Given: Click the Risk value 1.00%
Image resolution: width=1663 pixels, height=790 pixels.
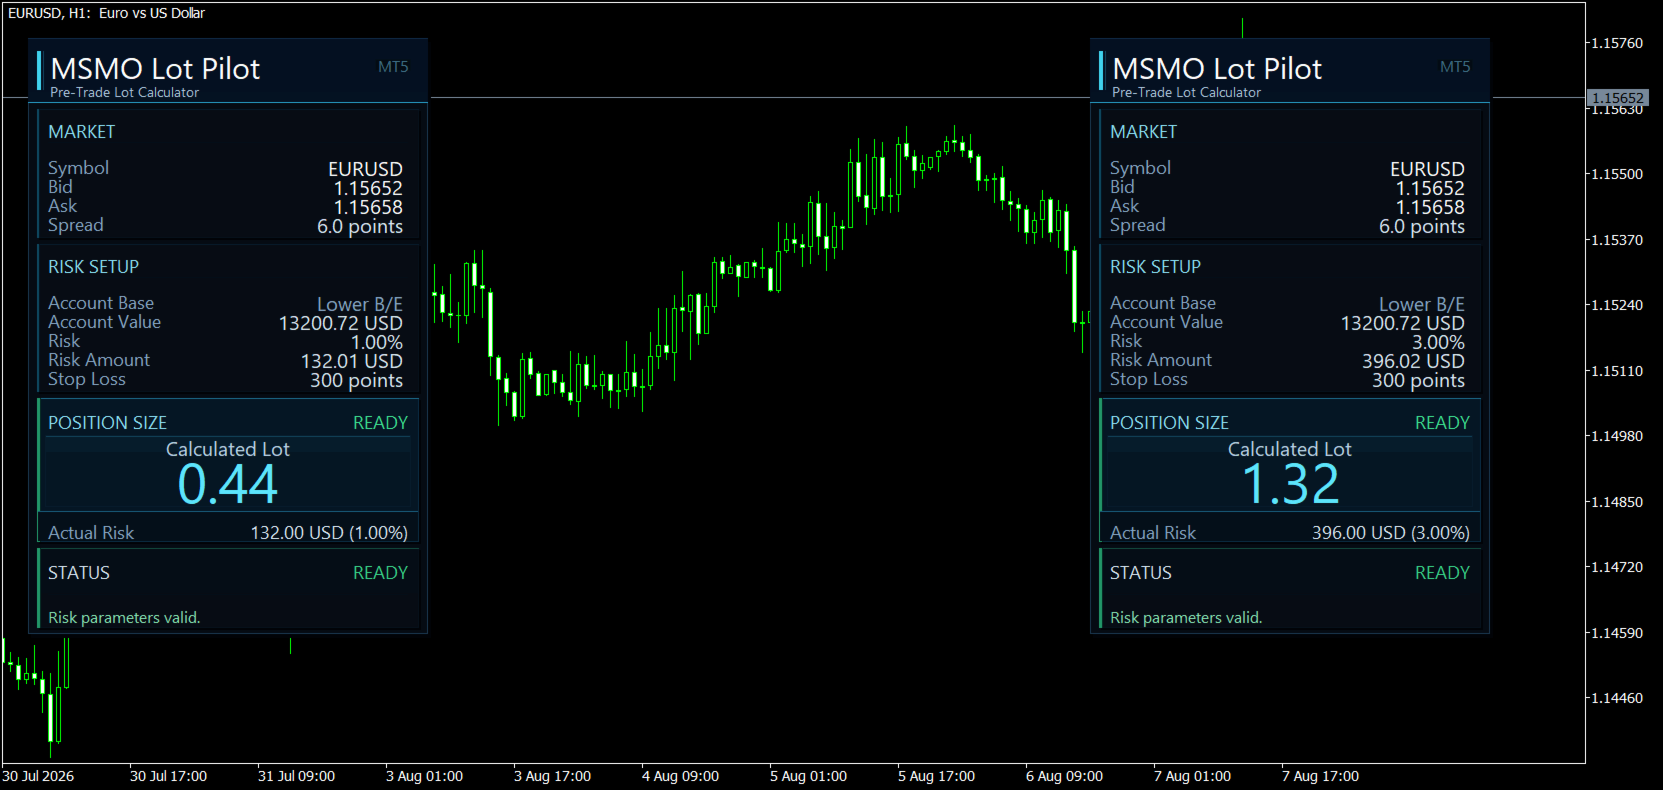Looking at the screenshot, I should (376, 342).
